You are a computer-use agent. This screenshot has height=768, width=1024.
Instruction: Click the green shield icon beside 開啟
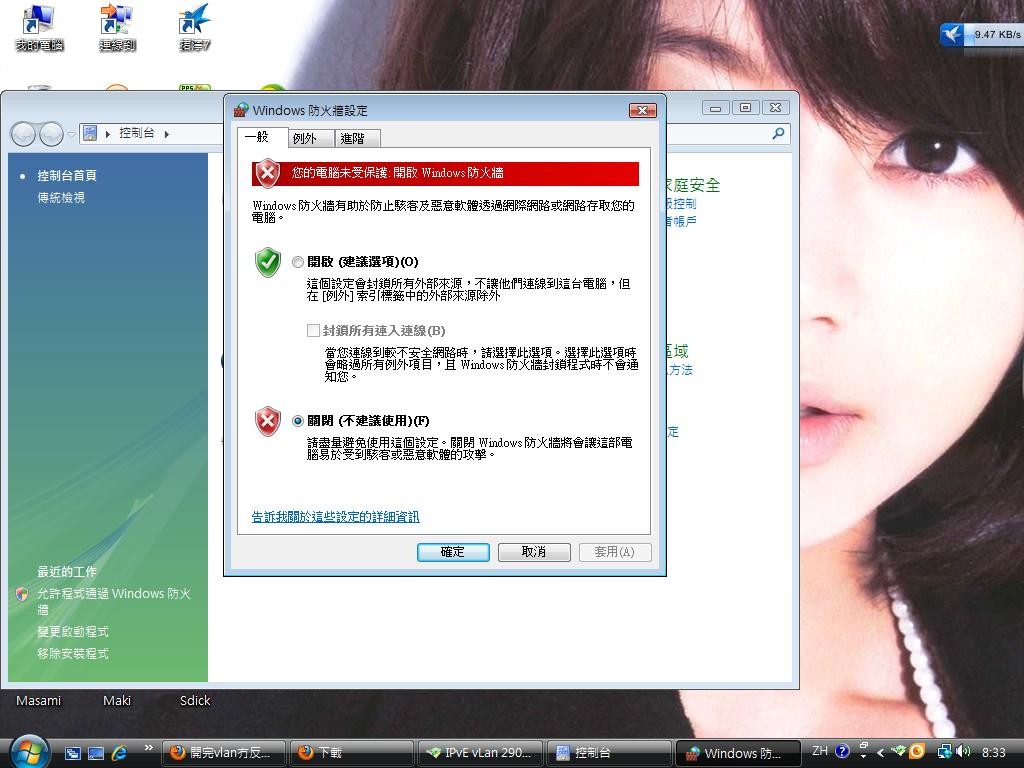point(268,262)
